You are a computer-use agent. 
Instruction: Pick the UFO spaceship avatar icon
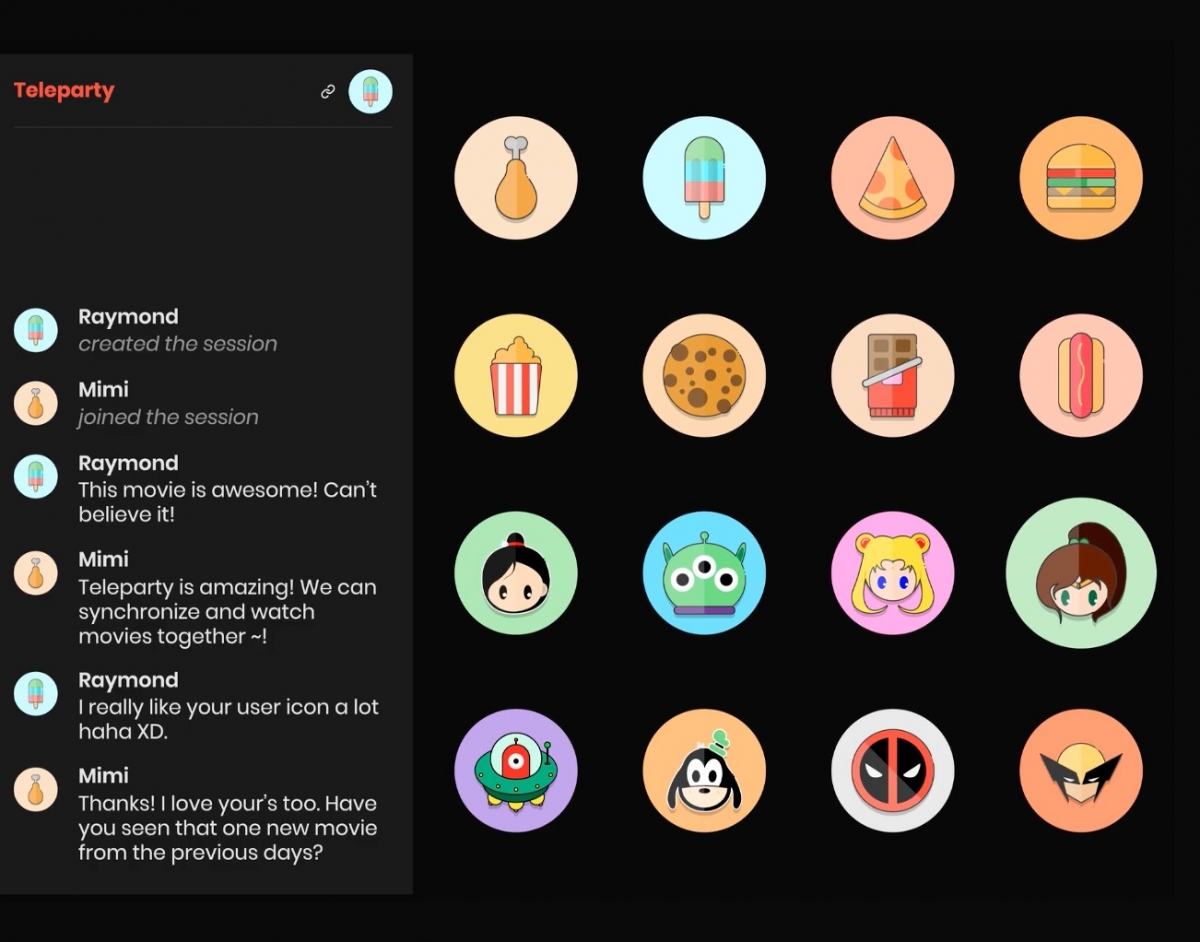516,771
